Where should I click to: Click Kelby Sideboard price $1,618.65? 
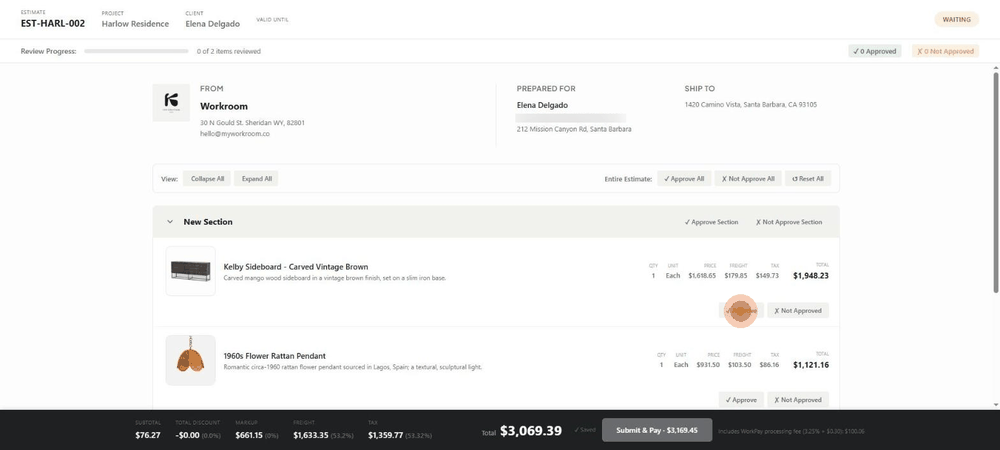(x=702, y=276)
